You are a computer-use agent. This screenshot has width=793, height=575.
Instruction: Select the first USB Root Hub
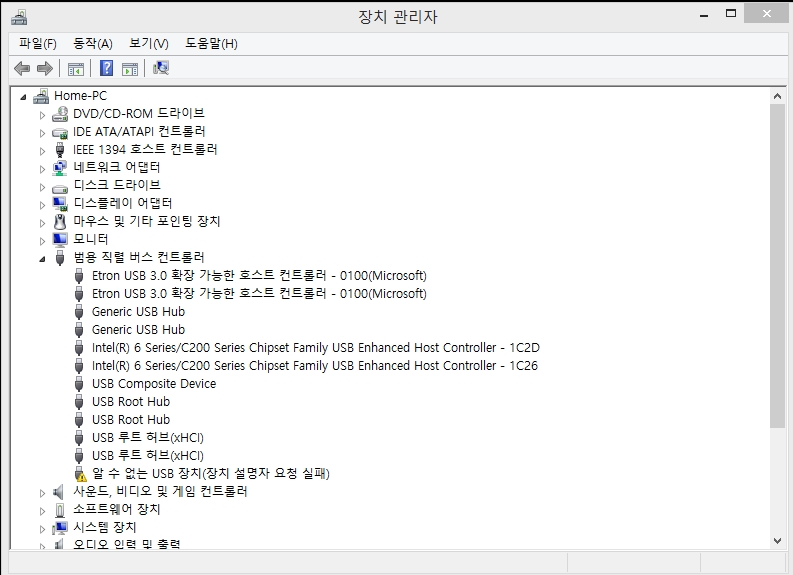click(130, 402)
